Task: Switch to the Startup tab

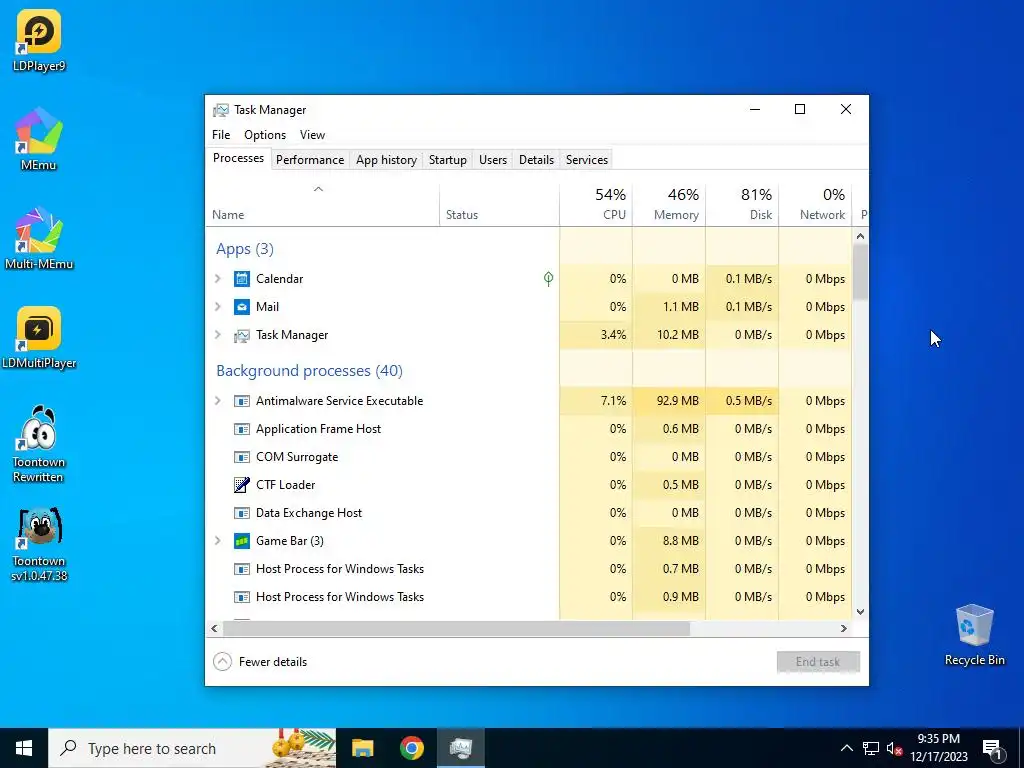Action: pyautogui.click(x=447, y=160)
